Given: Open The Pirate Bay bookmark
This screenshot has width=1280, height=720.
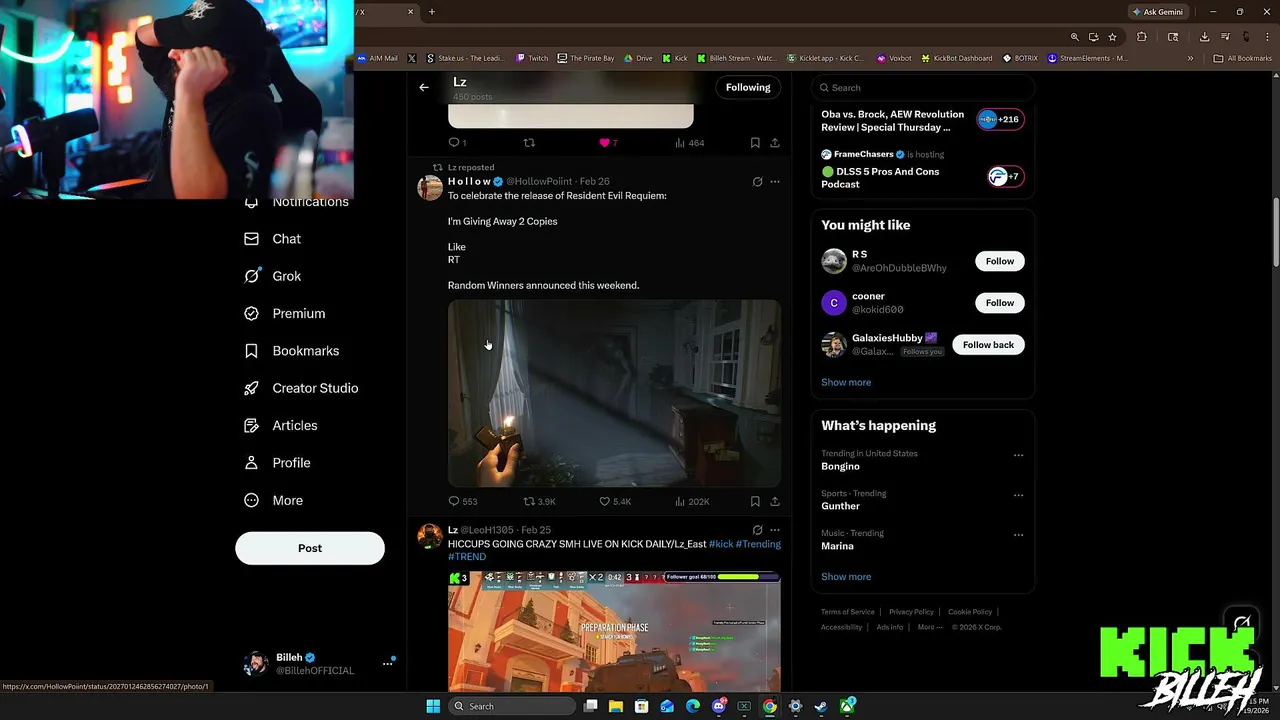Looking at the screenshot, I should tap(586, 58).
